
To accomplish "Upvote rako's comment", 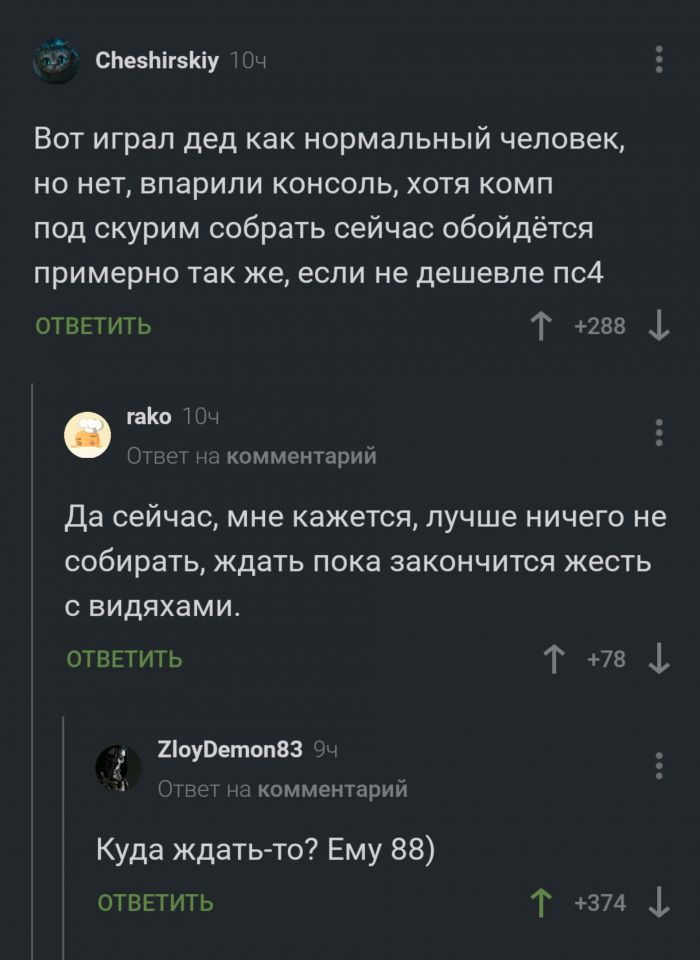I will tap(551, 658).
